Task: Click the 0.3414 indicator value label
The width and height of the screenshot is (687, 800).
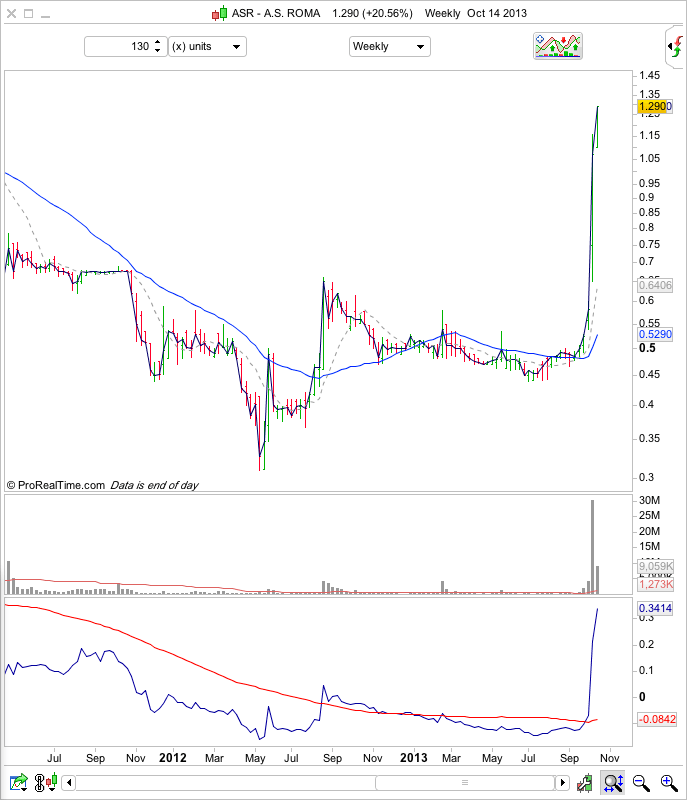Action: (x=655, y=608)
